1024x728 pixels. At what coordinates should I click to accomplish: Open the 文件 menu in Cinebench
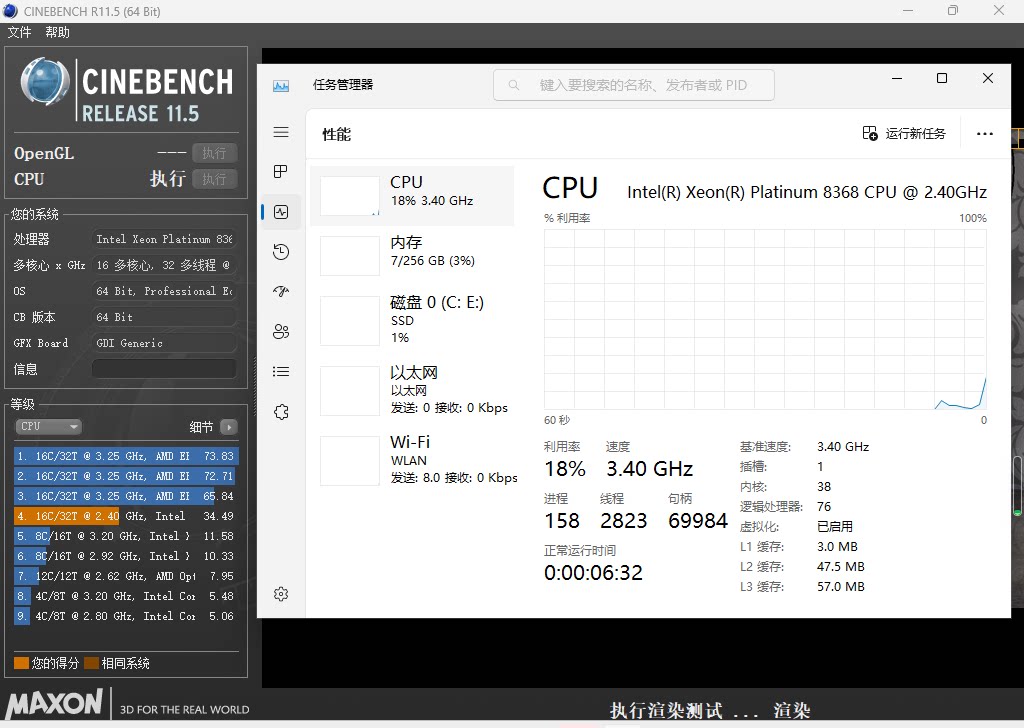click(20, 32)
